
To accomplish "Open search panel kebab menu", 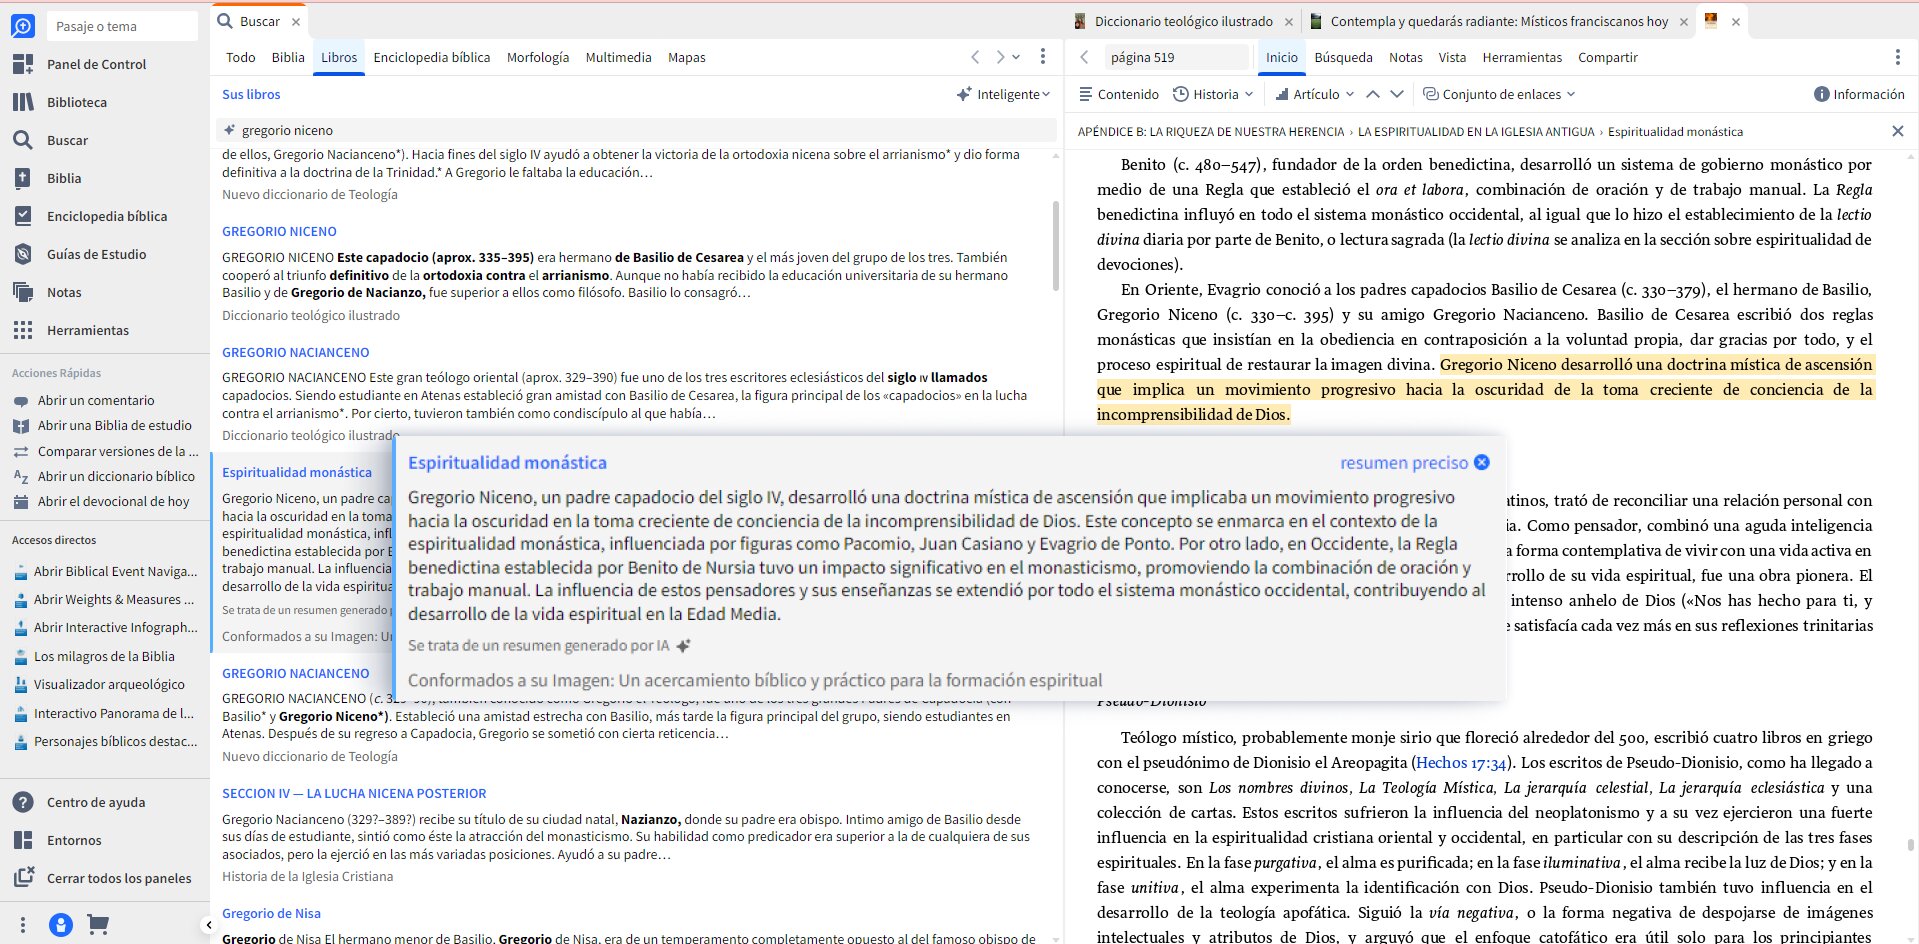I will click(1042, 57).
